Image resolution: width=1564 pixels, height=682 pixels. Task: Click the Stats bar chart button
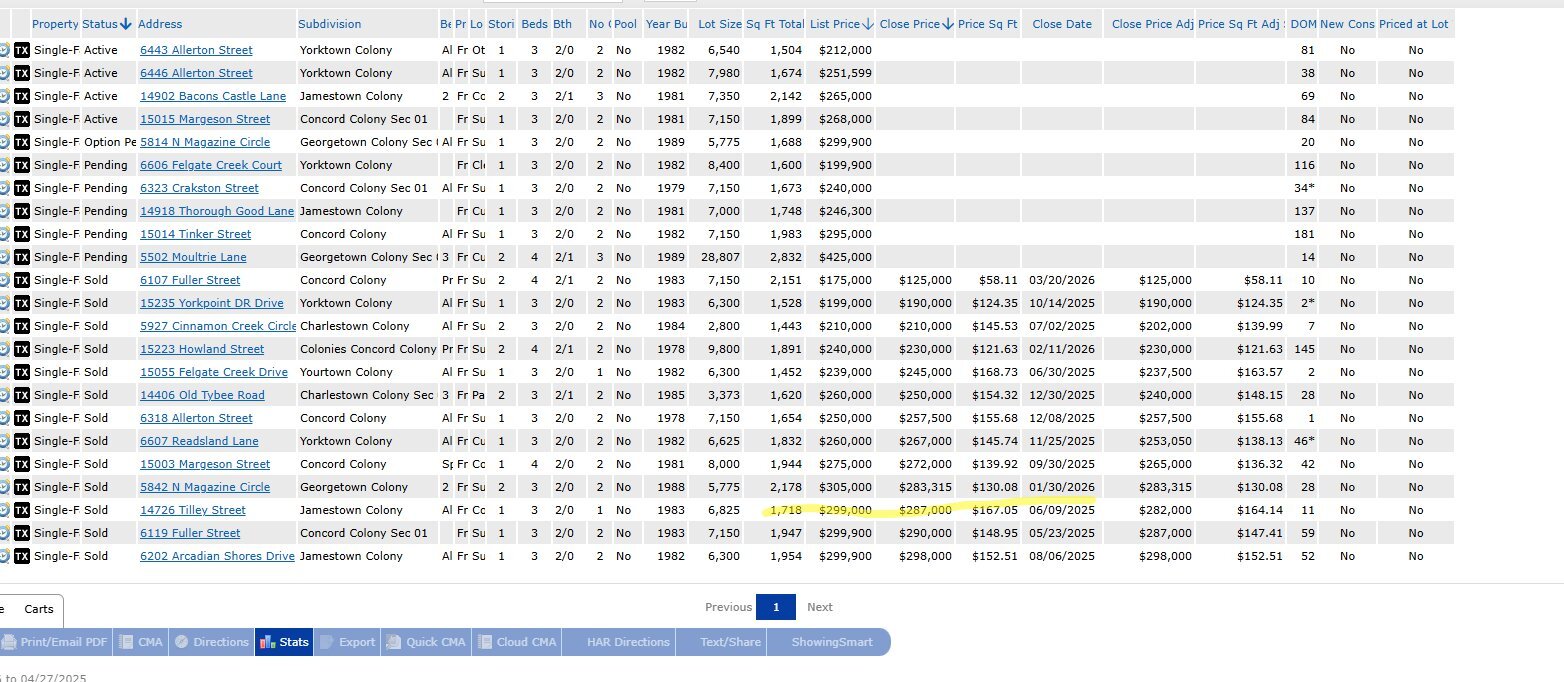pos(284,642)
